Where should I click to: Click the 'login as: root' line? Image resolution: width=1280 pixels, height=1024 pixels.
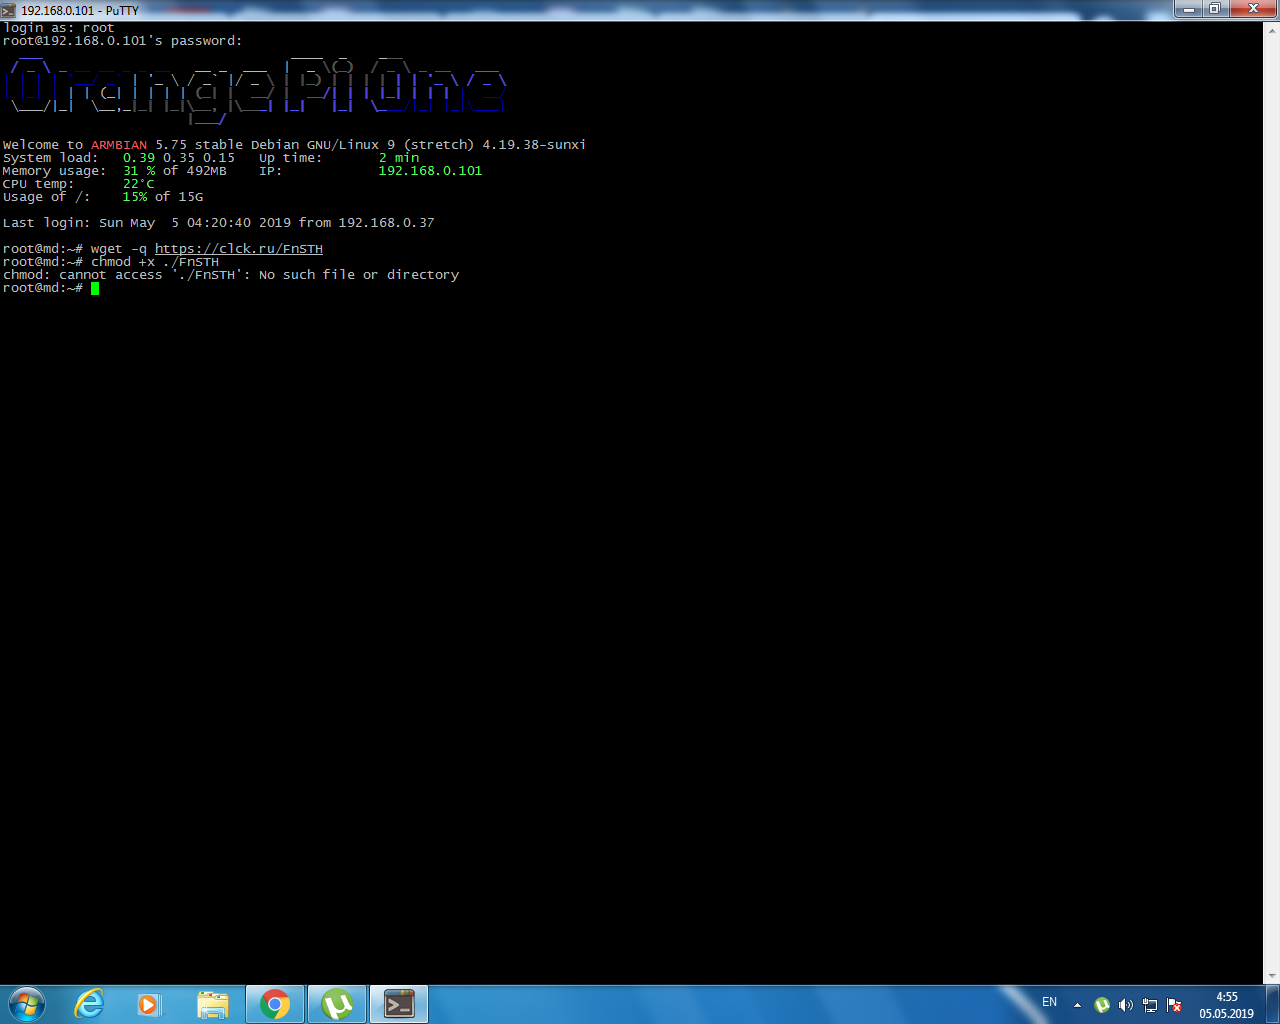59,28
